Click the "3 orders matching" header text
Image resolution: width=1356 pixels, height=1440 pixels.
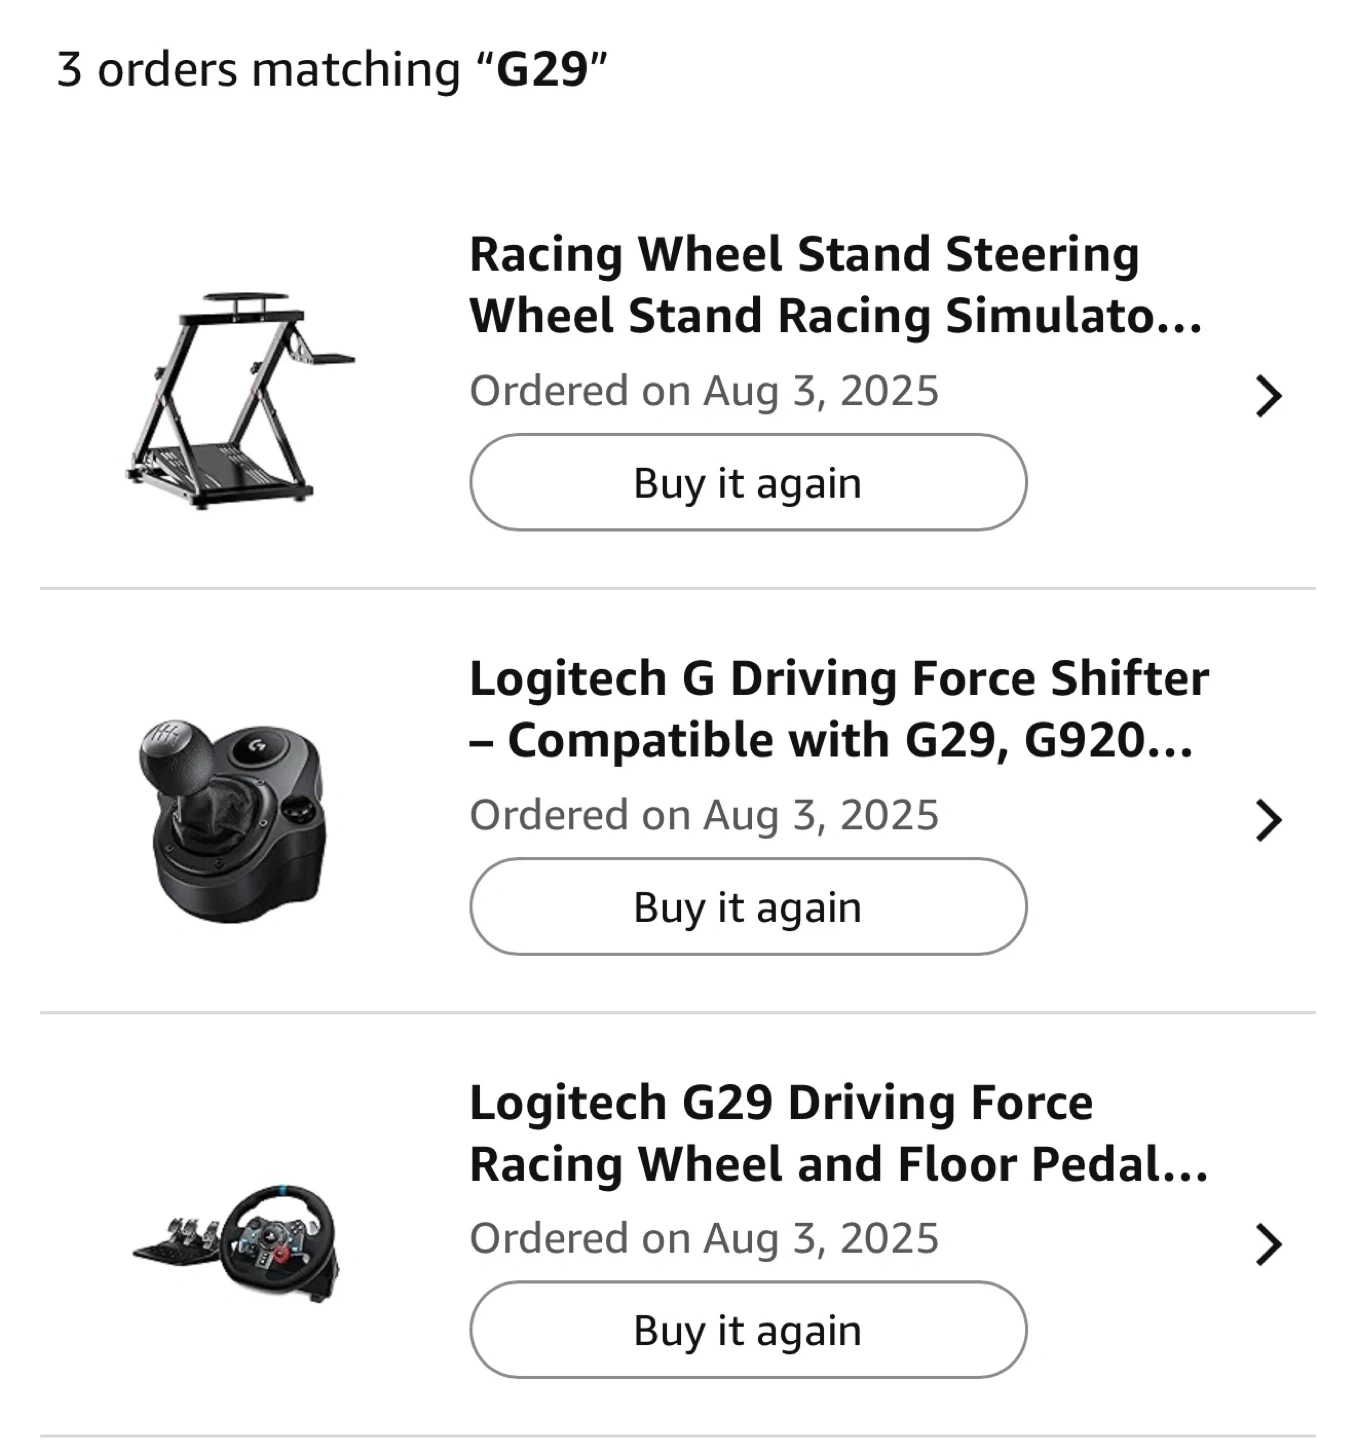coord(258,70)
